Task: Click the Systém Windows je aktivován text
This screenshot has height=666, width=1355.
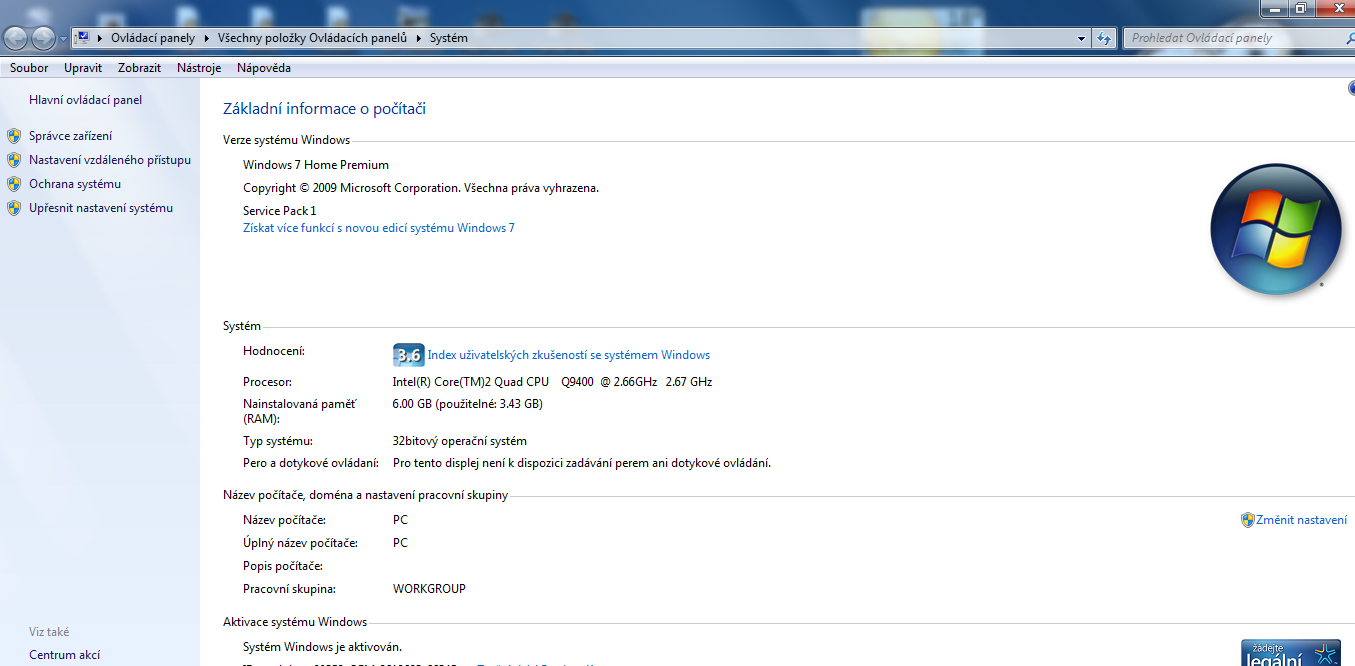Action: (x=322, y=647)
